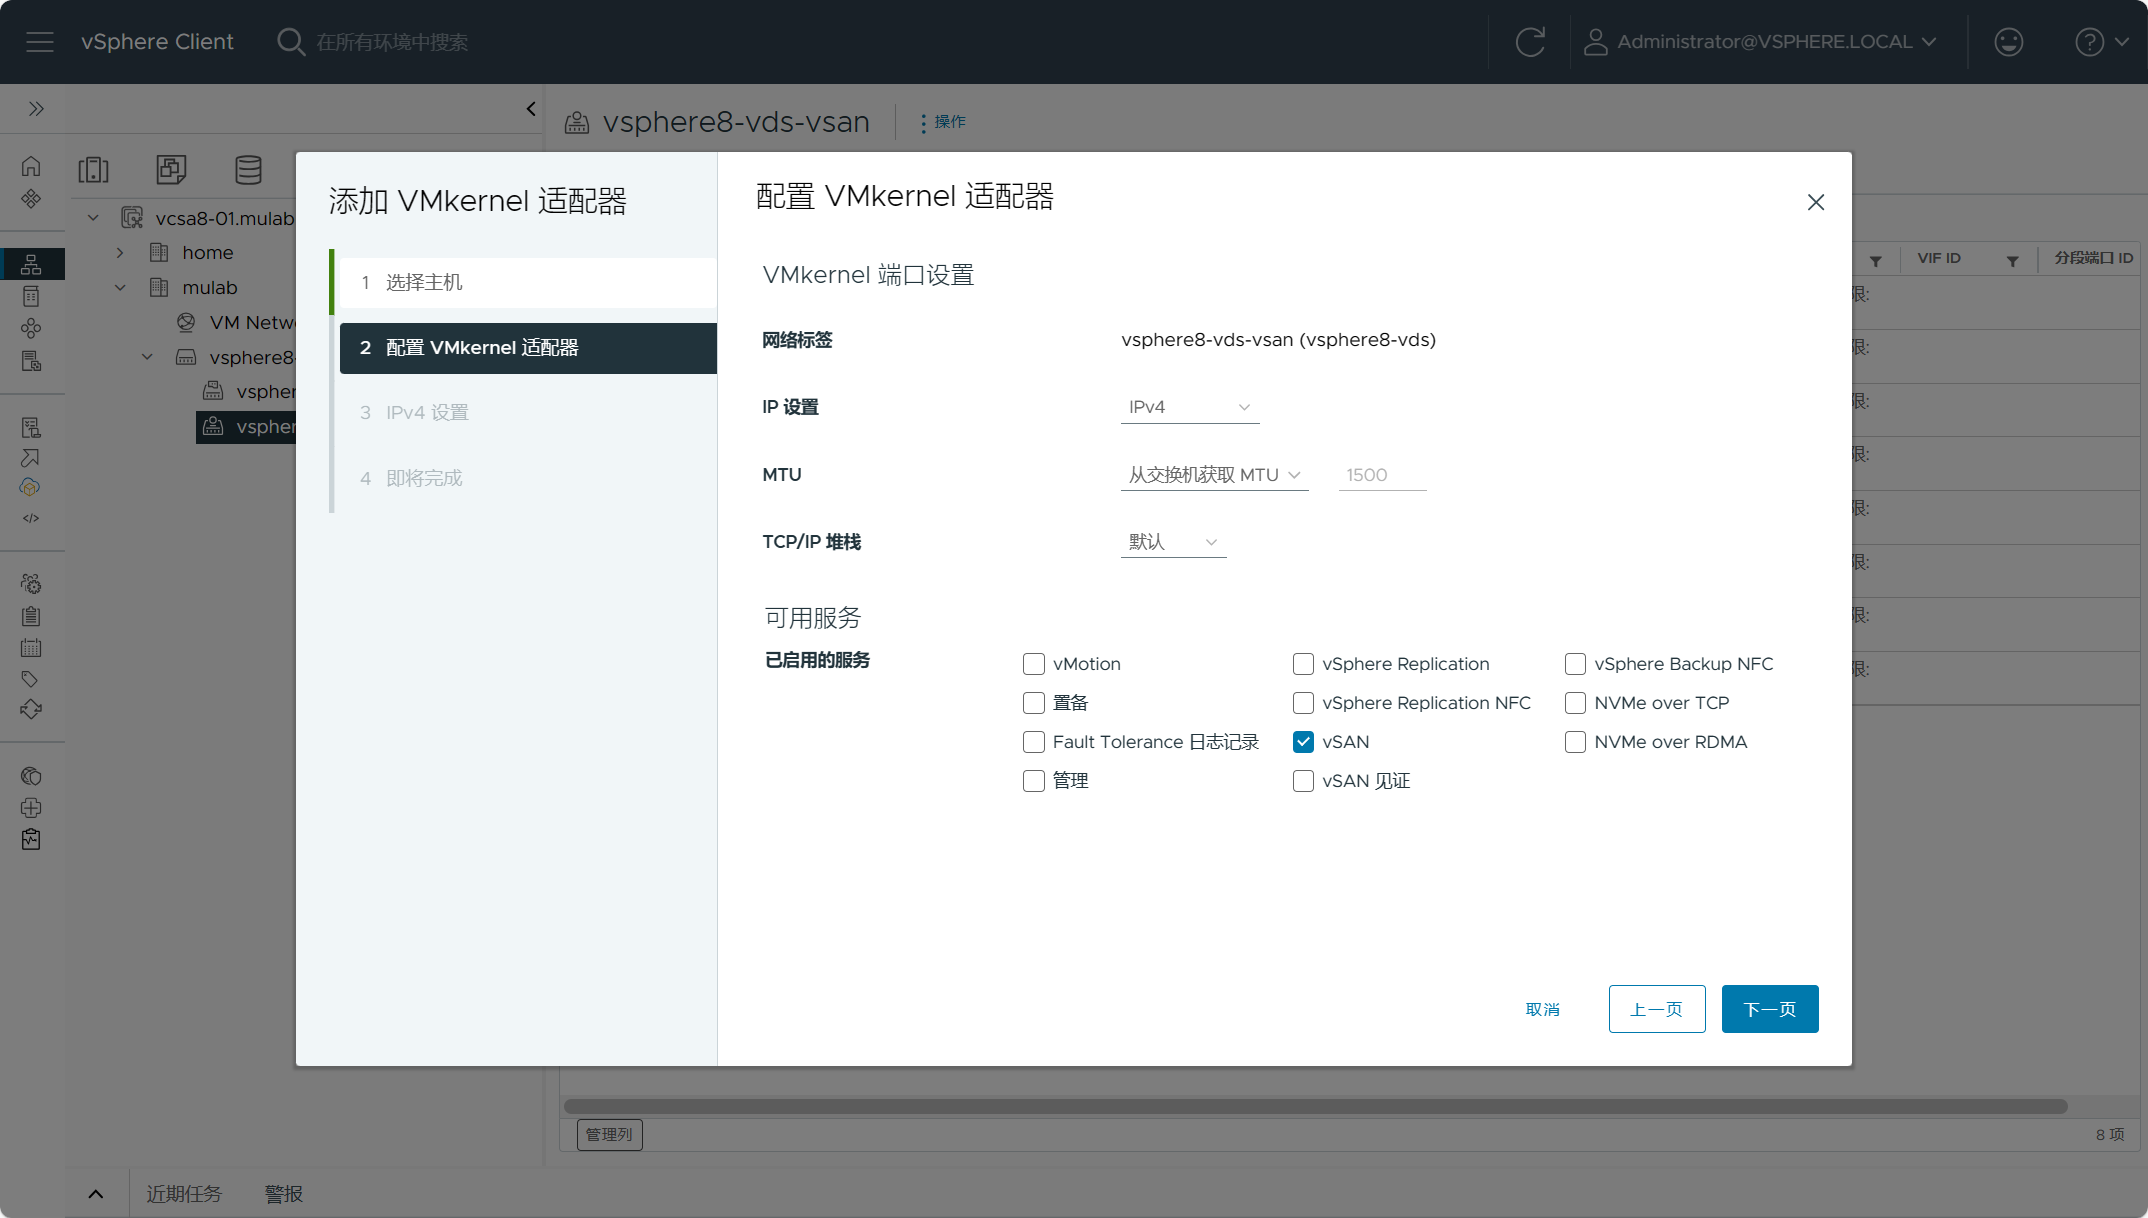Screen dimensions: 2148x1218
Task: Refresh the vSphere Client view
Action: click(1530, 42)
